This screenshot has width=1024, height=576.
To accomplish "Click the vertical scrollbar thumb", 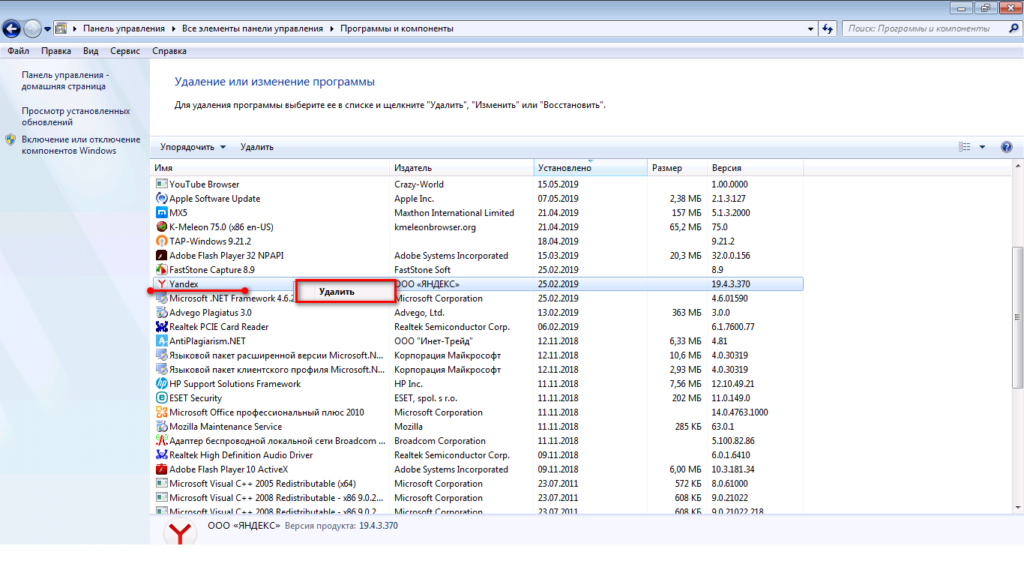I will (x=1017, y=317).
